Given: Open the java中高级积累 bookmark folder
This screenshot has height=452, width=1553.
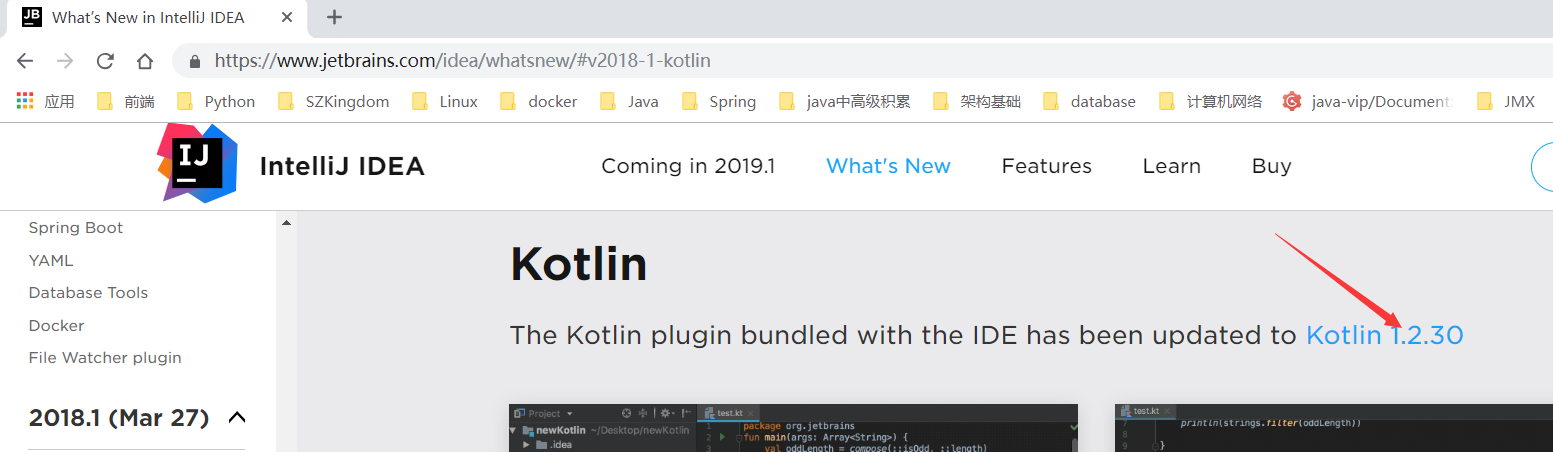Looking at the screenshot, I should [x=844, y=101].
